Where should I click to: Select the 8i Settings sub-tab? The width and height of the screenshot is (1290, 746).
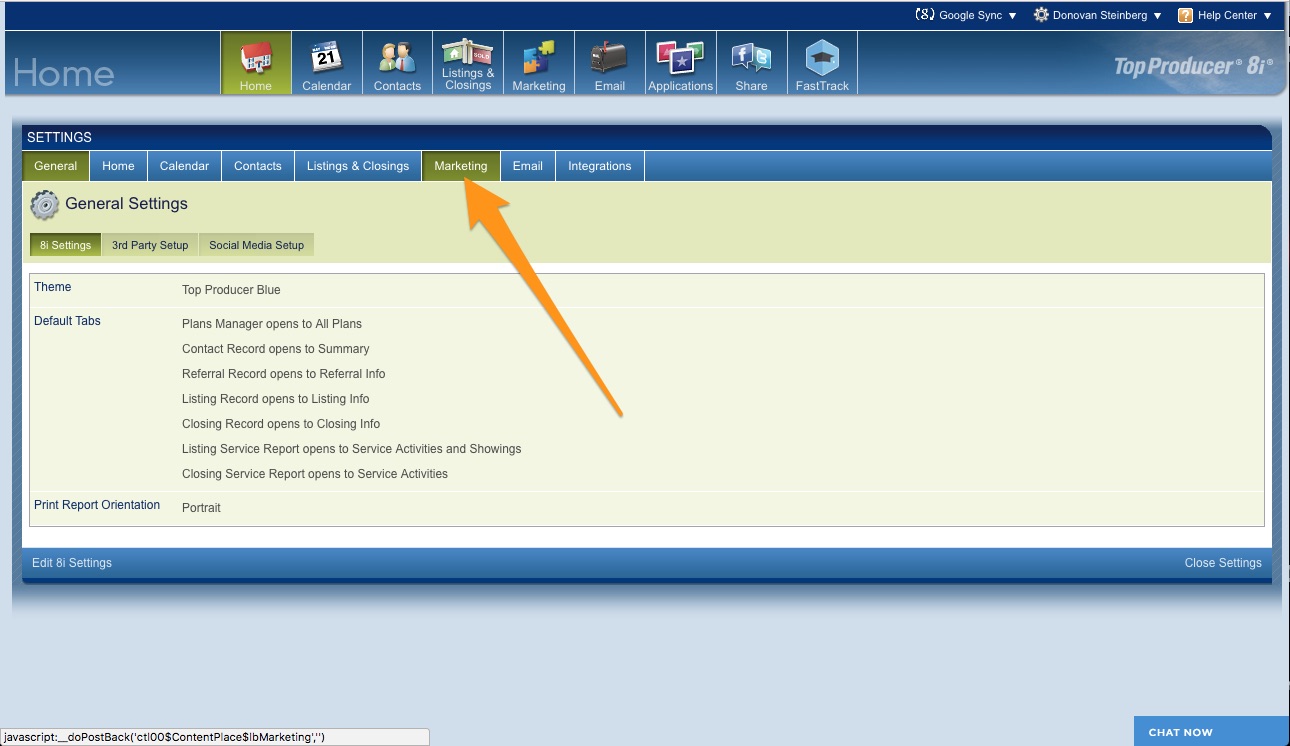(x=66, y=245)
